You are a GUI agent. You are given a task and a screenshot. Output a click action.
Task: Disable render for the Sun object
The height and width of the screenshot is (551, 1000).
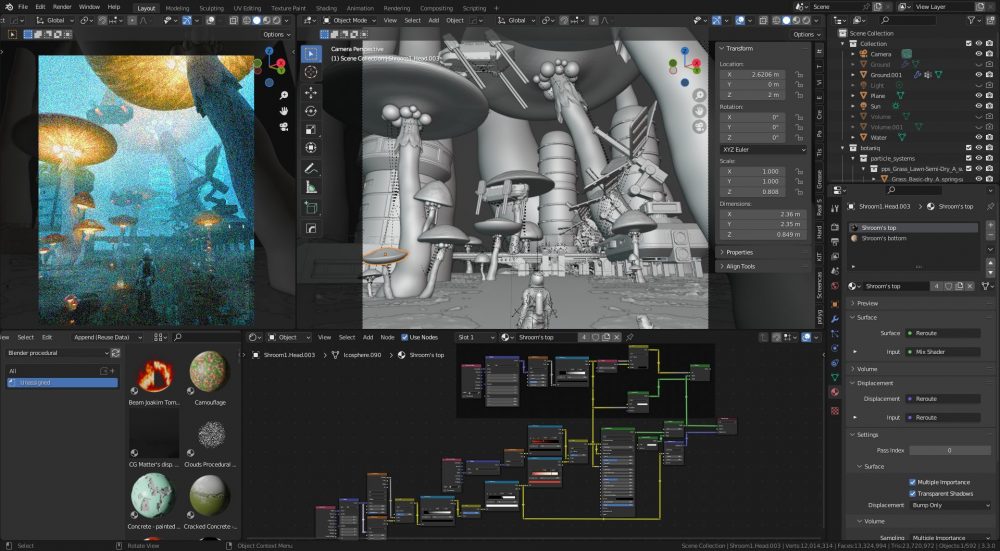point(989,106)
